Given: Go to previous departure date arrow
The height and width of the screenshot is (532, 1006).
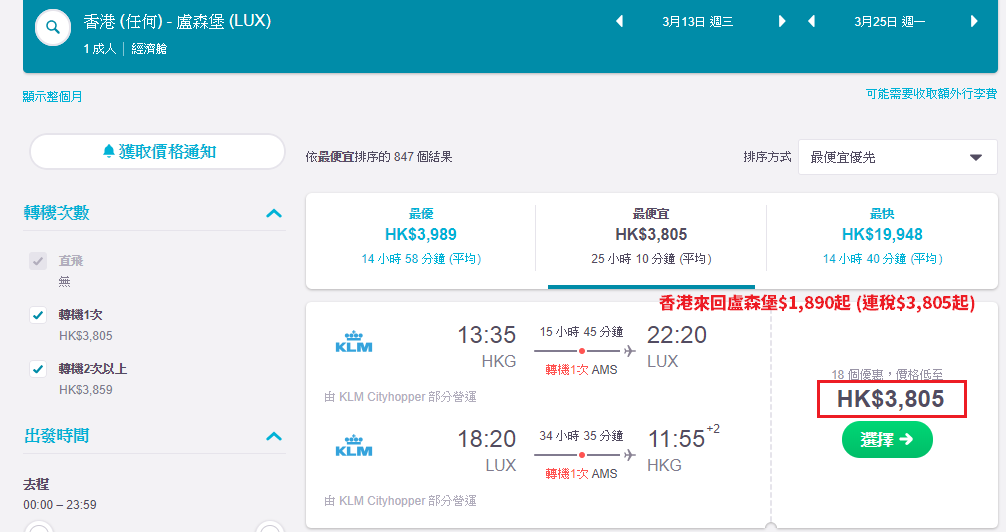Looking at the screenshot, I should click(620, 21).
